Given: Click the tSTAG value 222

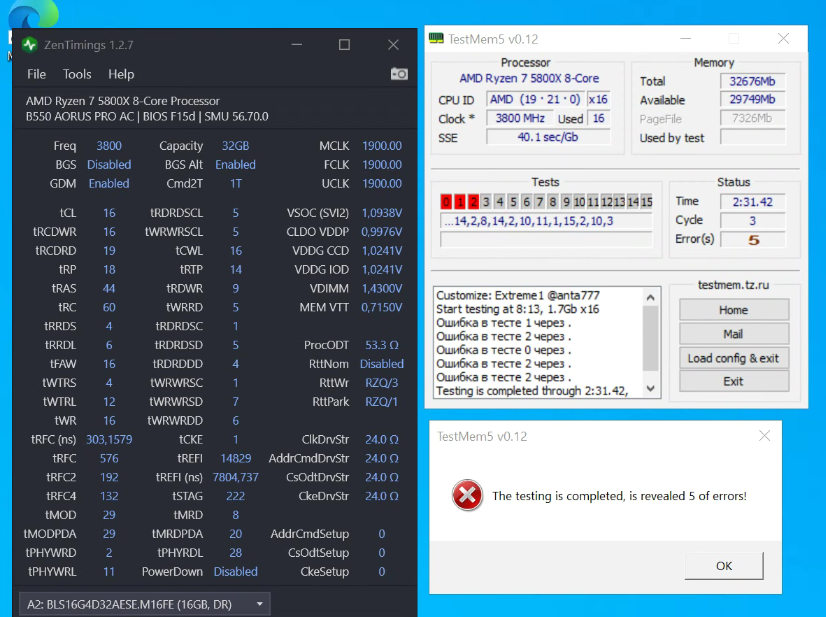Looking at the screenshot, I should point(235,496).
